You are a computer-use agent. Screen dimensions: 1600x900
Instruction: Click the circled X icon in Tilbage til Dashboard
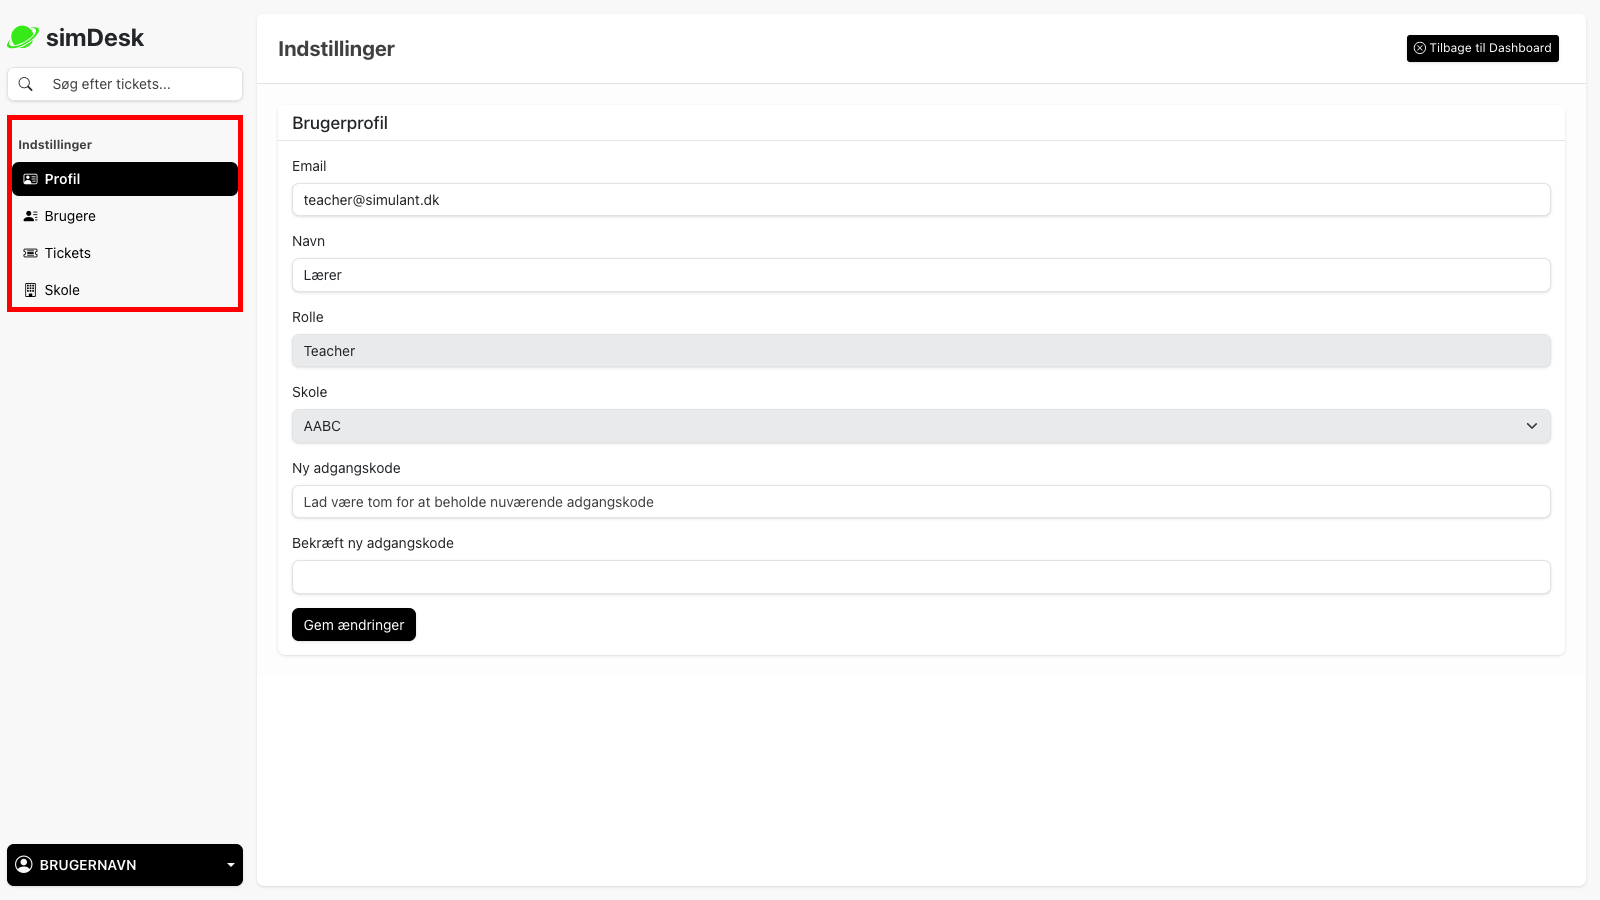click(x=1420, y=48)
